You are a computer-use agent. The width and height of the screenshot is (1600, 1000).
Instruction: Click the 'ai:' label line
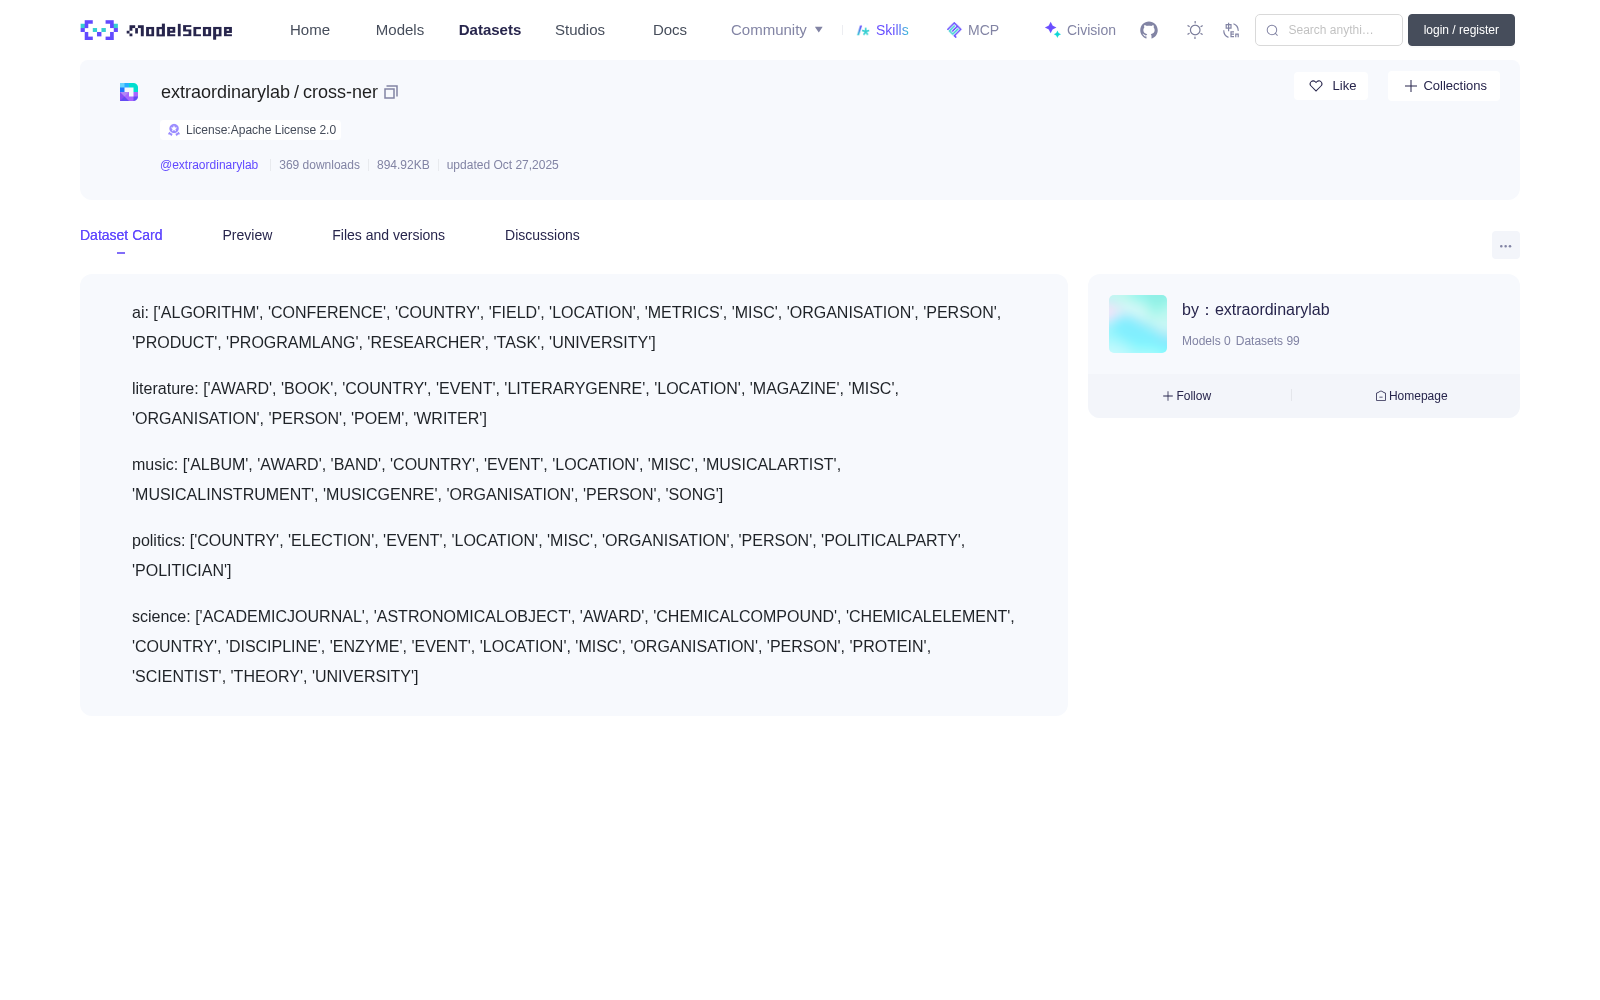(x=140, y=313)
